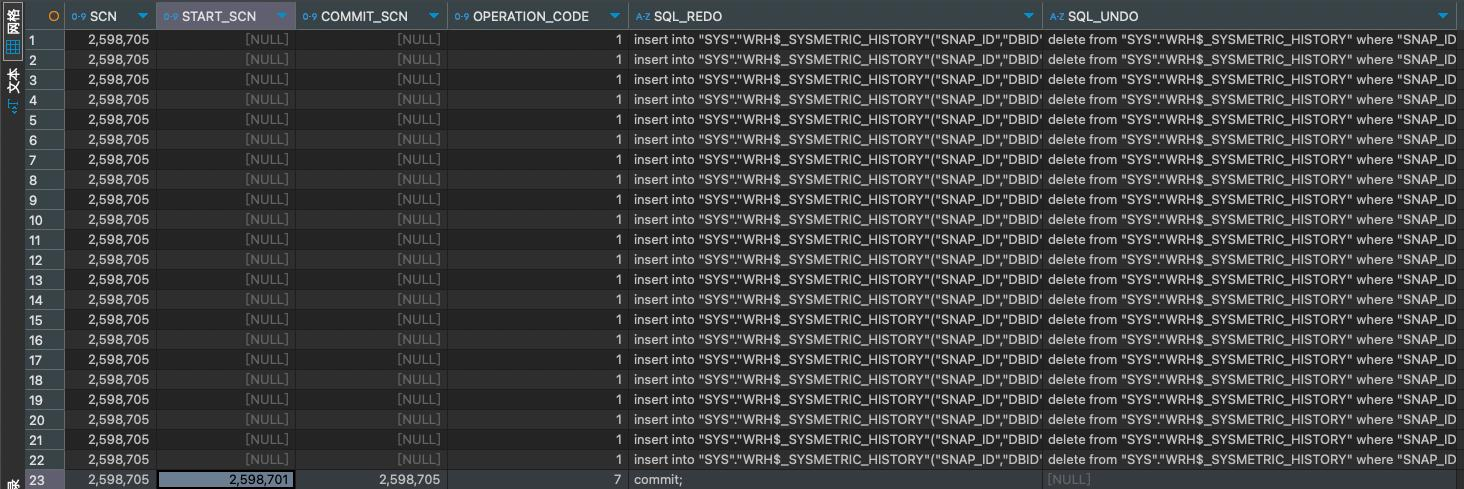
Task: Select row number 19 header
Action: tap(45, 400)
